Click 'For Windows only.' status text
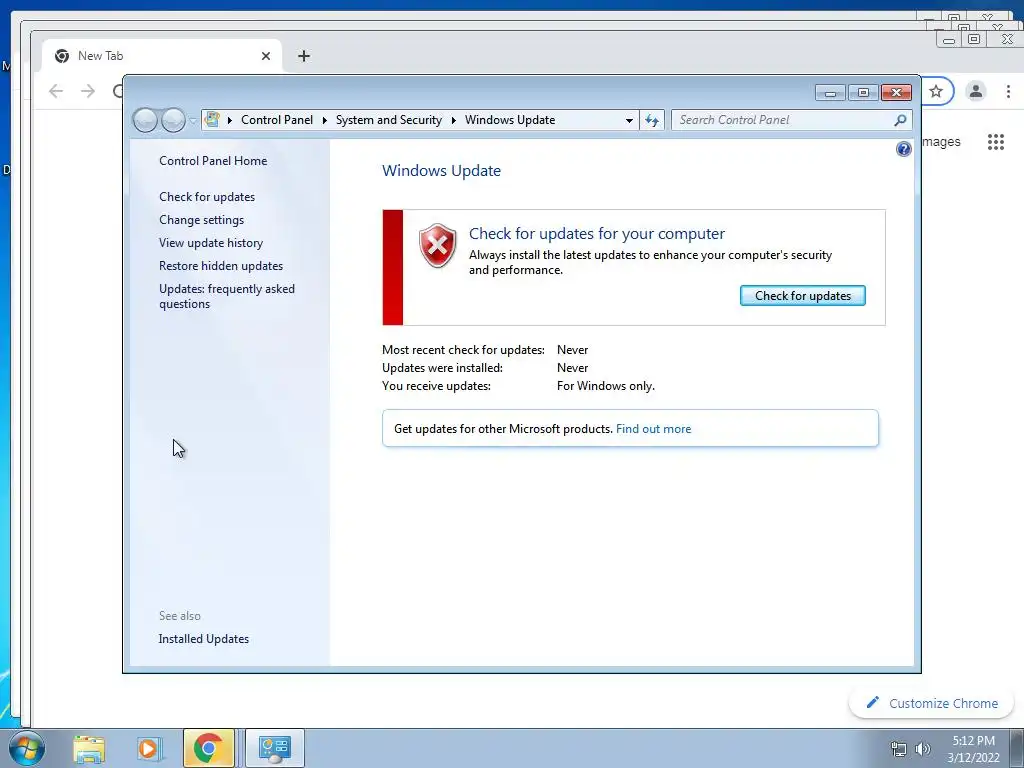Screen dimensions: 1024x768 pos(605,386)
